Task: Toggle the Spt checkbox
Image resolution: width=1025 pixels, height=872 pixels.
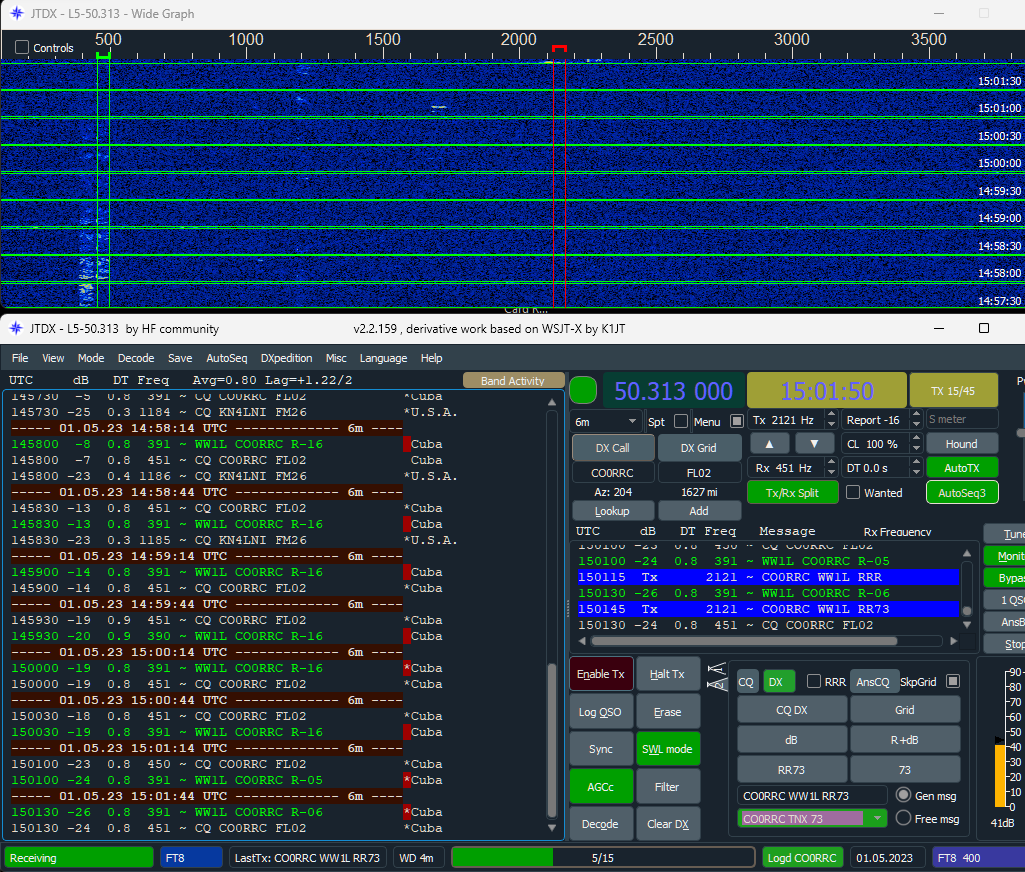Action: coord(681,421)
